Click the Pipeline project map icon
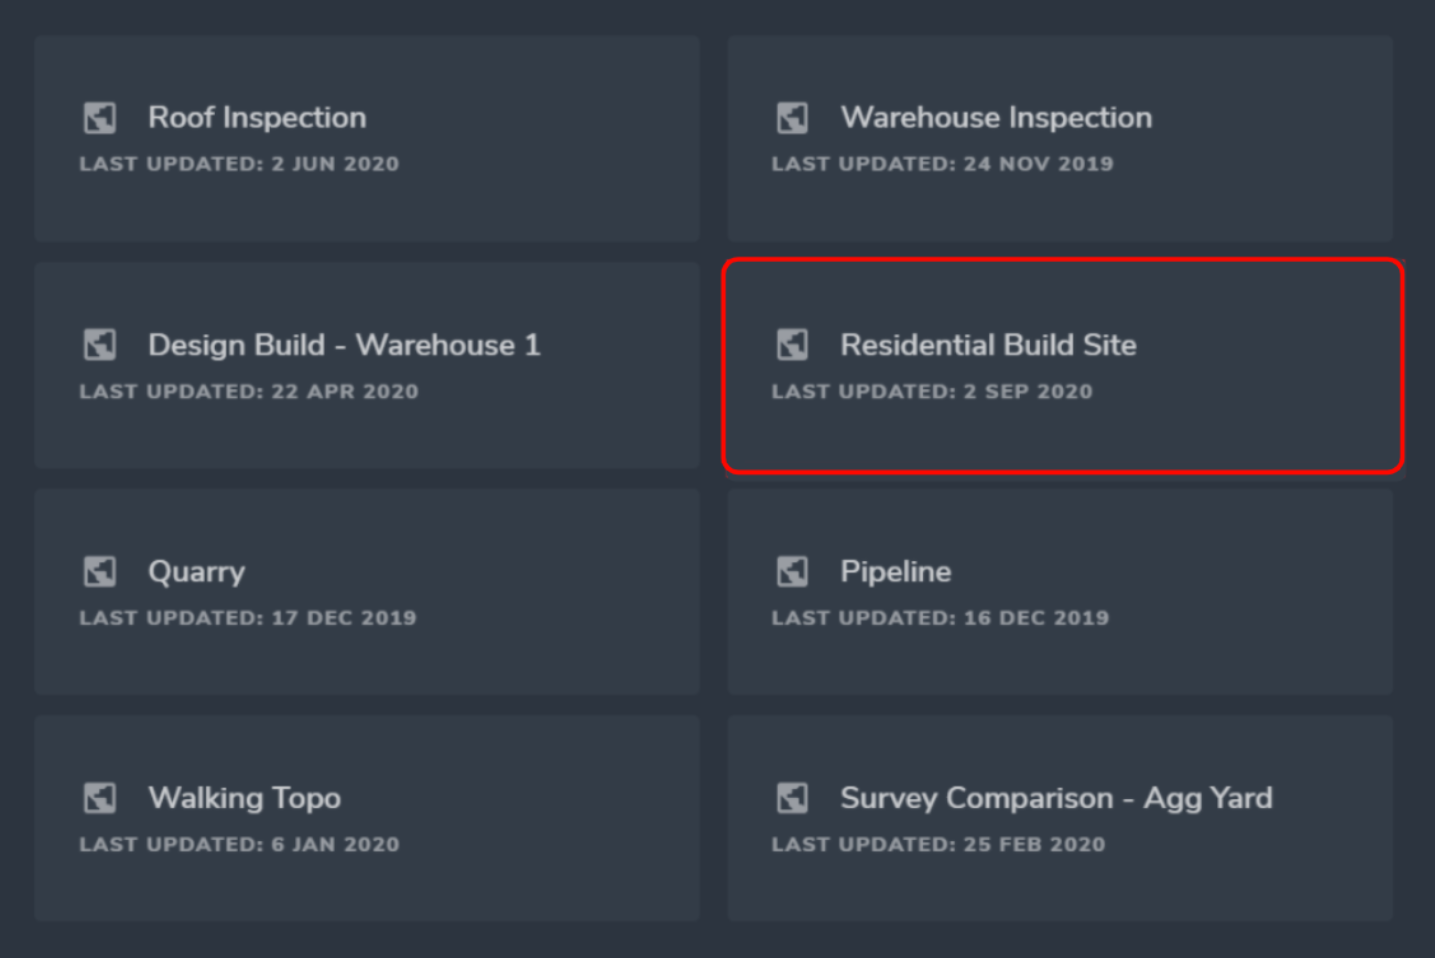 coord(792,572)
